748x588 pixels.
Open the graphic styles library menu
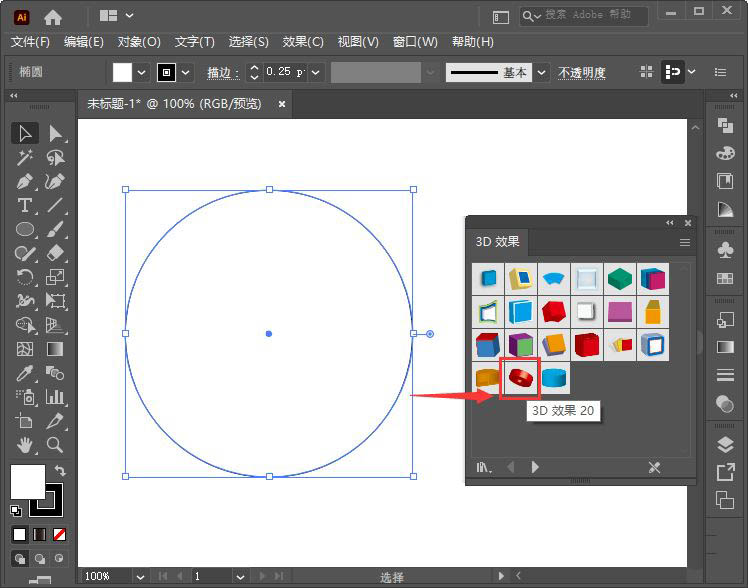(x=484, y=467)
